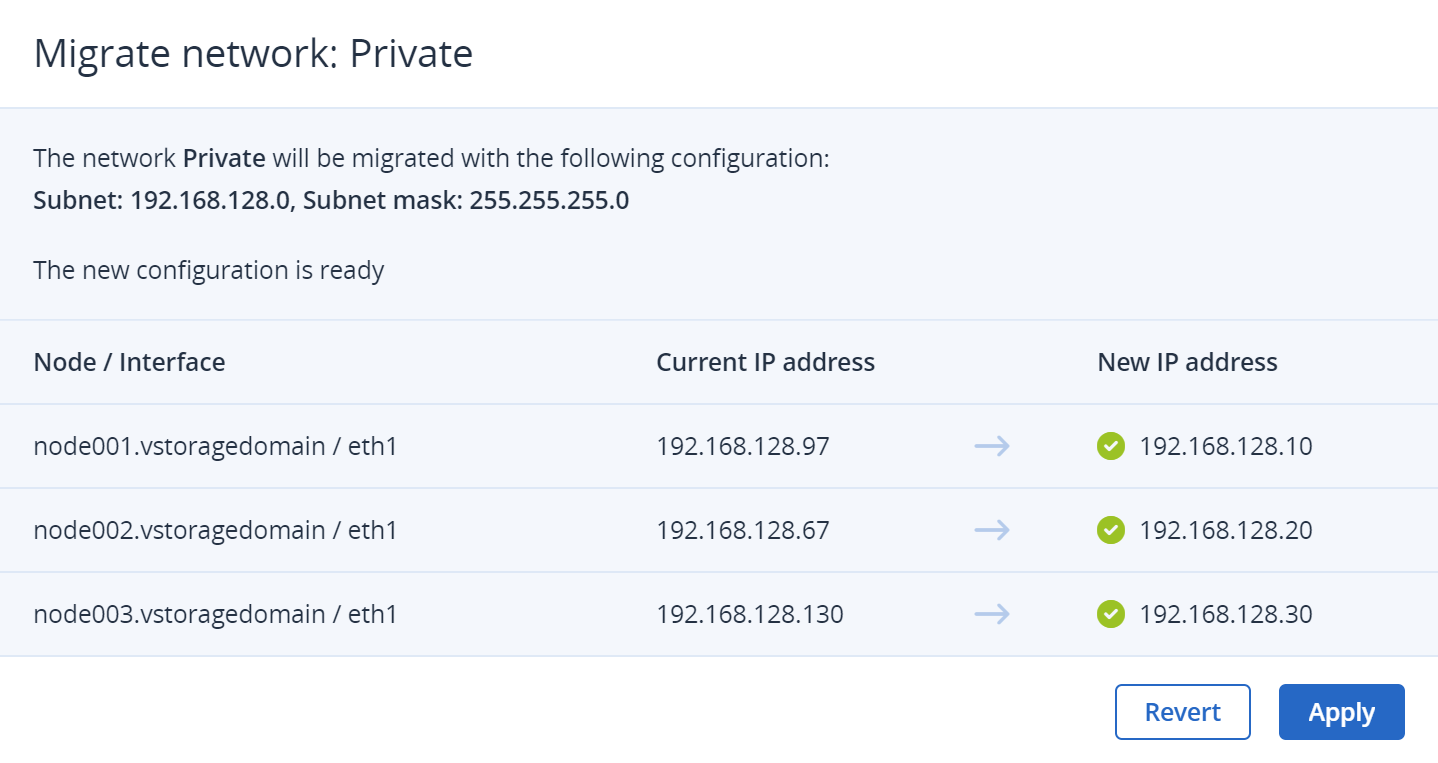Click the Migrate network: Private title
The height and width of the screenshot is (763, 1438).
coord(253,53)
